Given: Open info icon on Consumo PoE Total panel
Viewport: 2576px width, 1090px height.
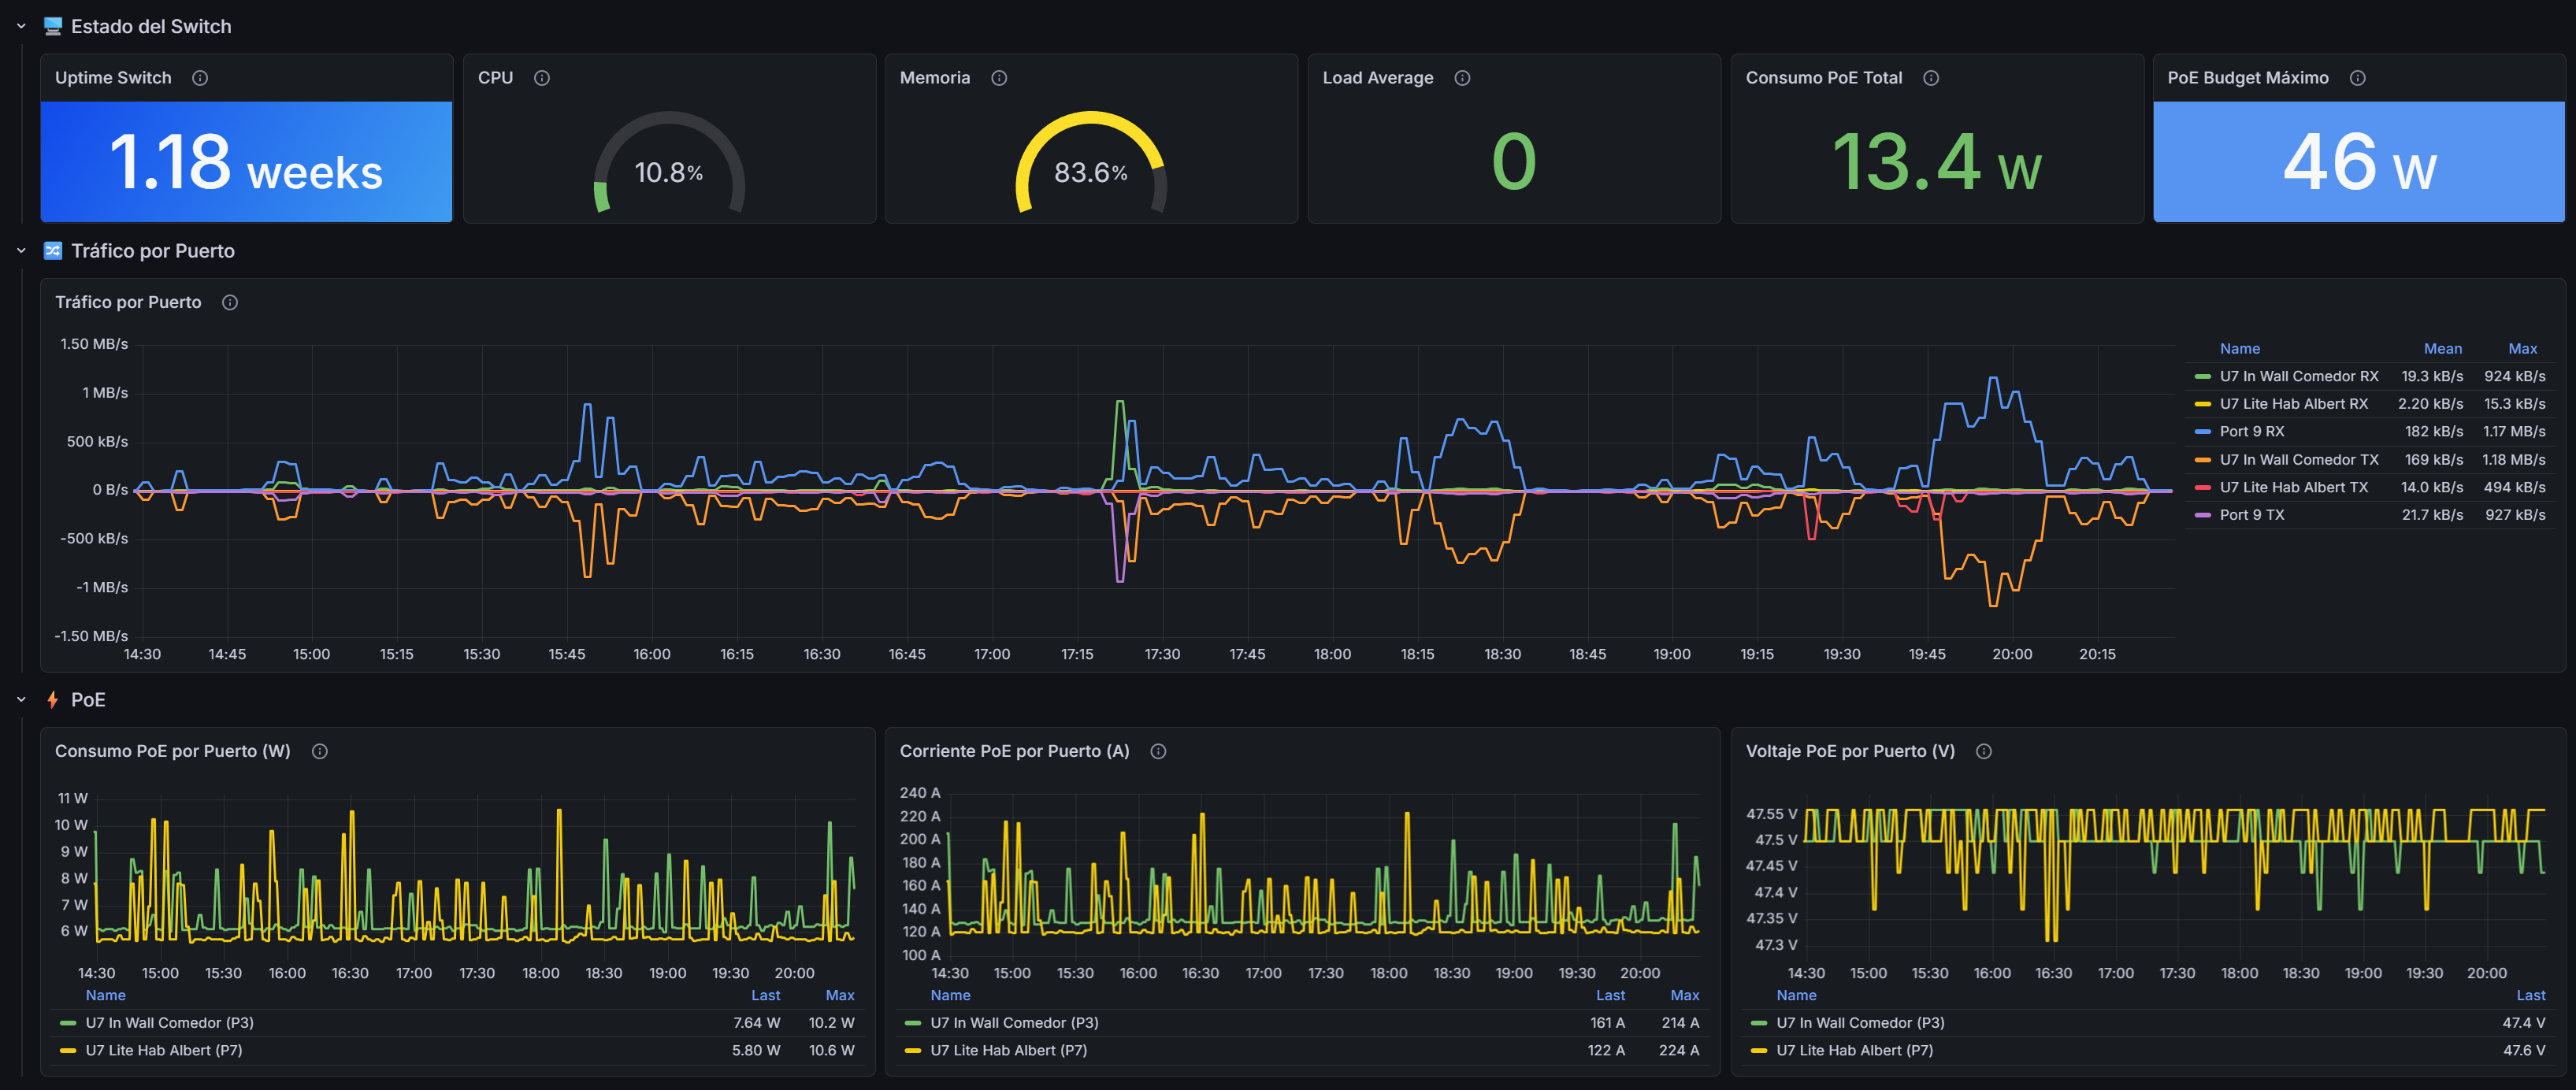Looking at the screenshot, I should pyautogui.click(x=1931, y=78).
